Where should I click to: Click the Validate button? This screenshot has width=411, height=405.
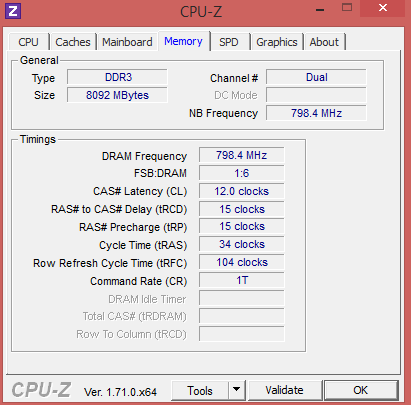pos(284,390)
